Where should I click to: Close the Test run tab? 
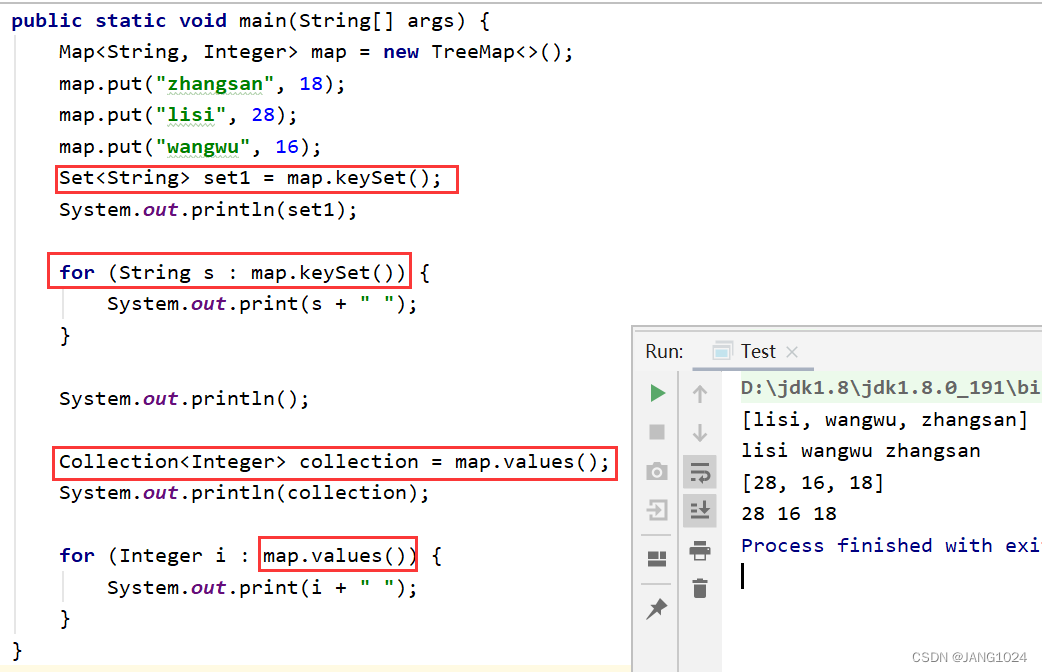tap(791, 352)
